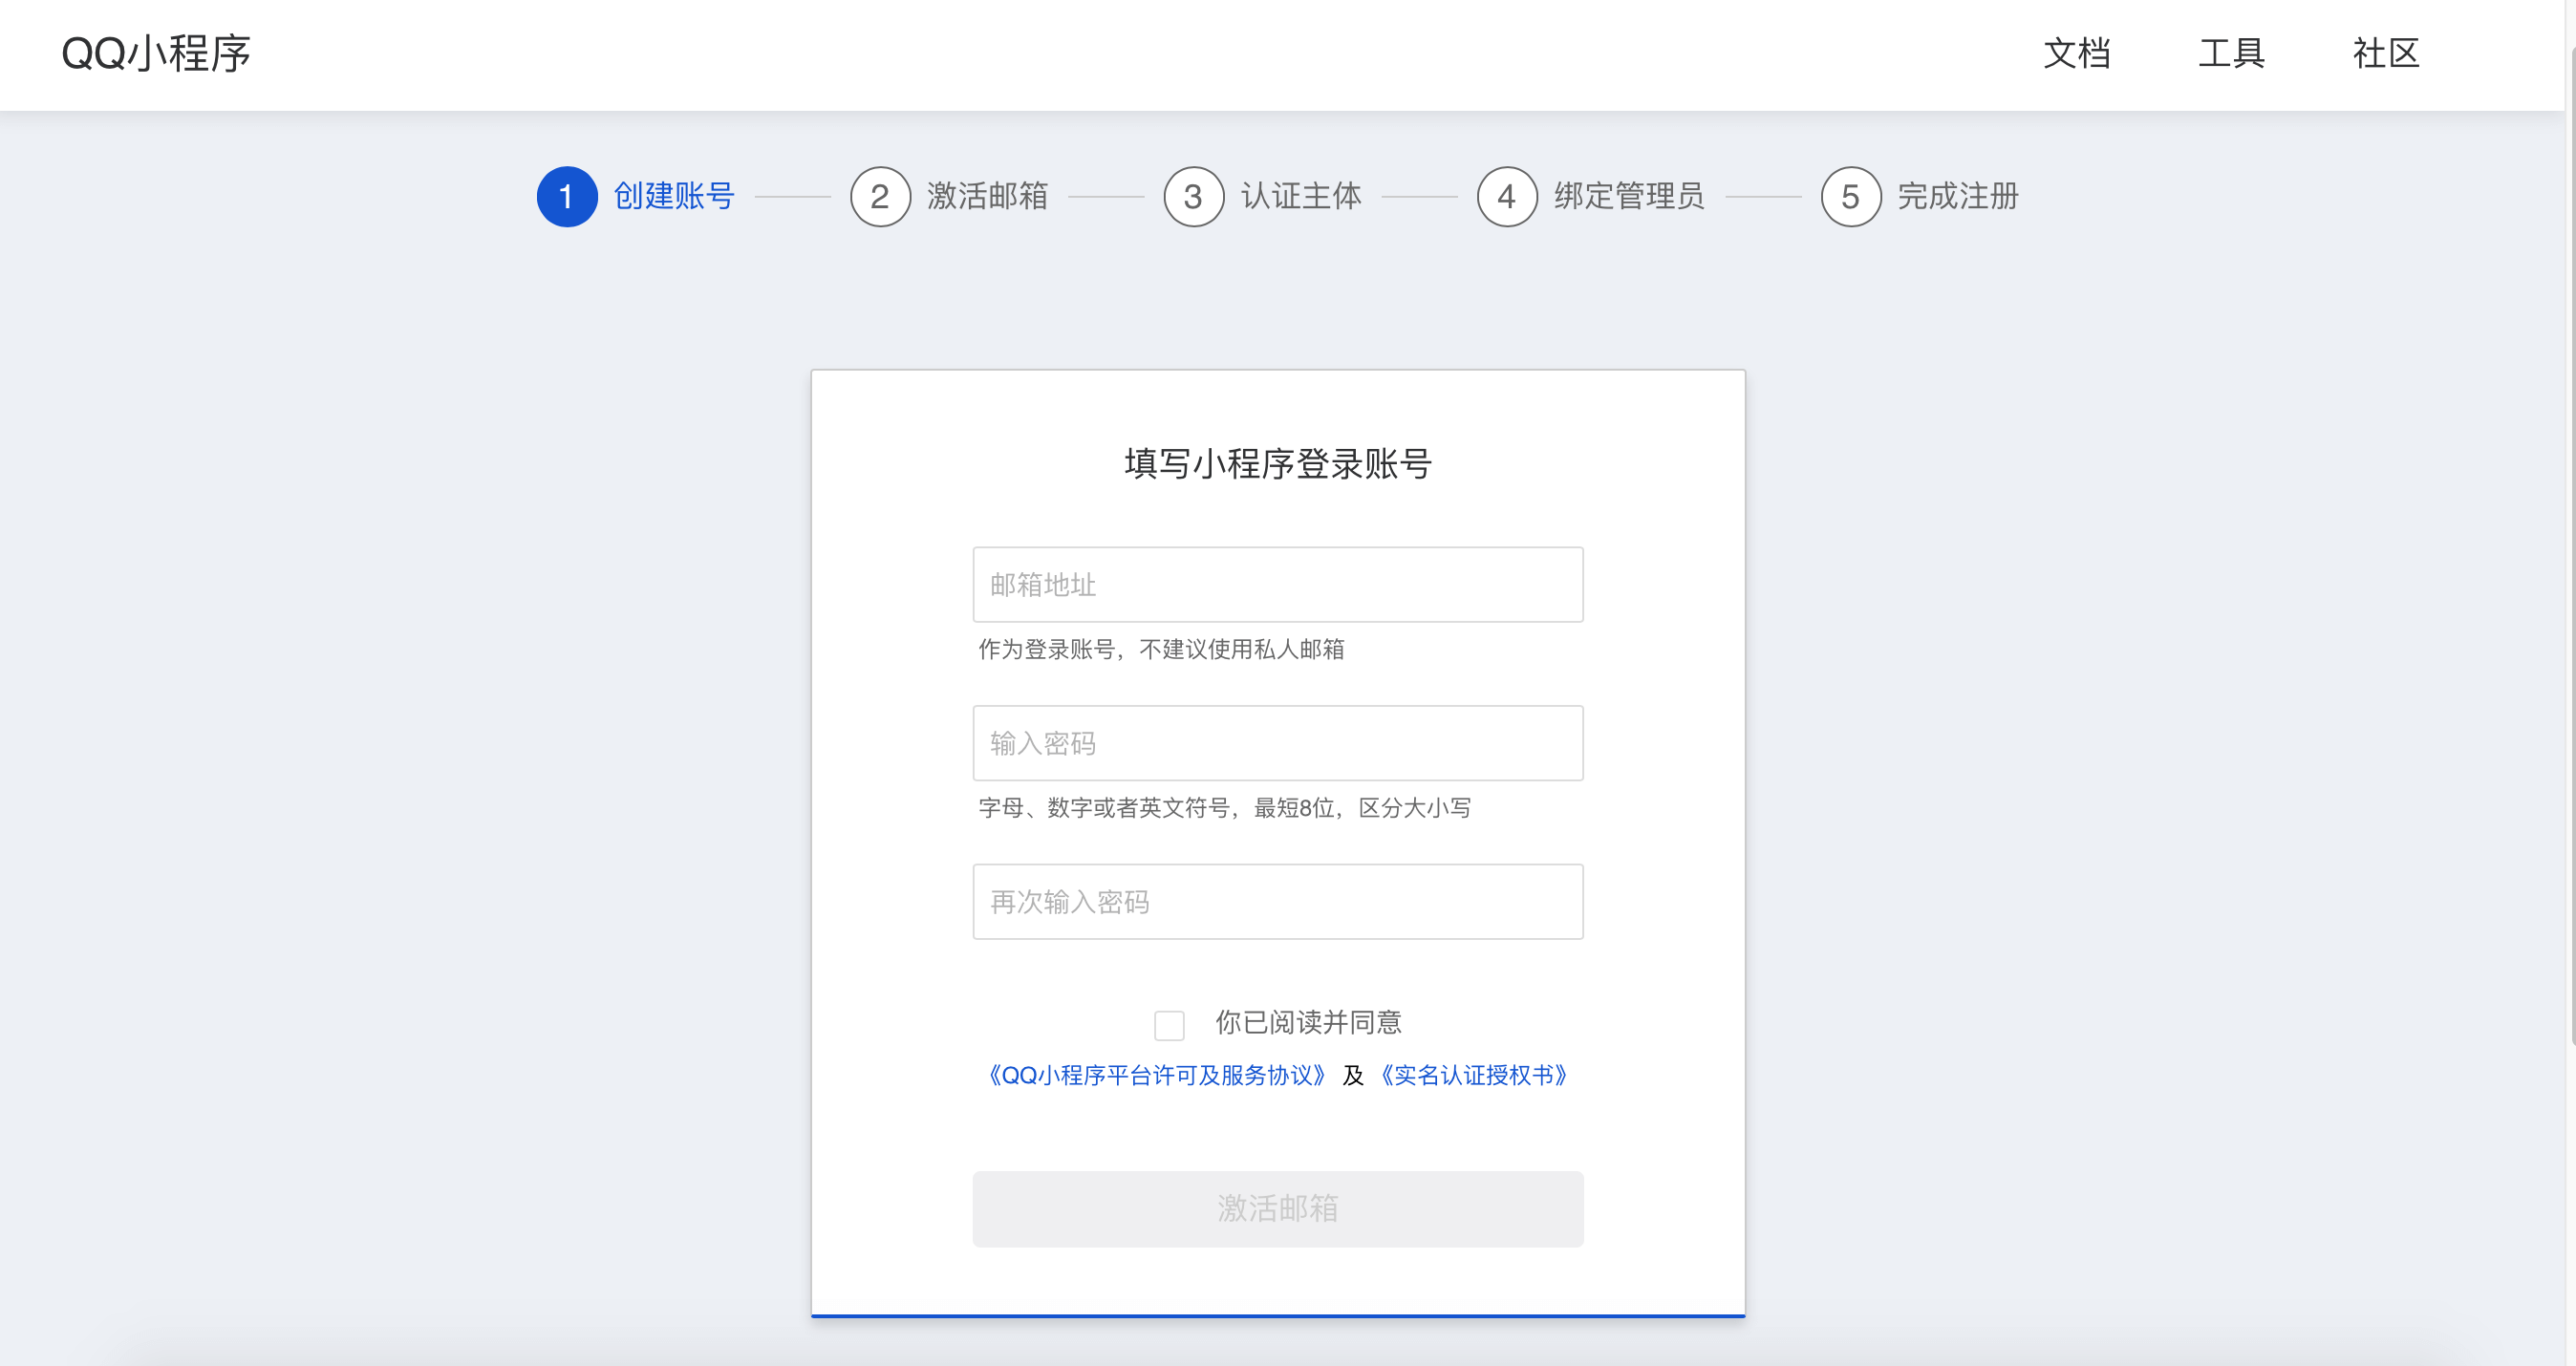Click the 绑定管理员 step label

[x=1629, y=196]
